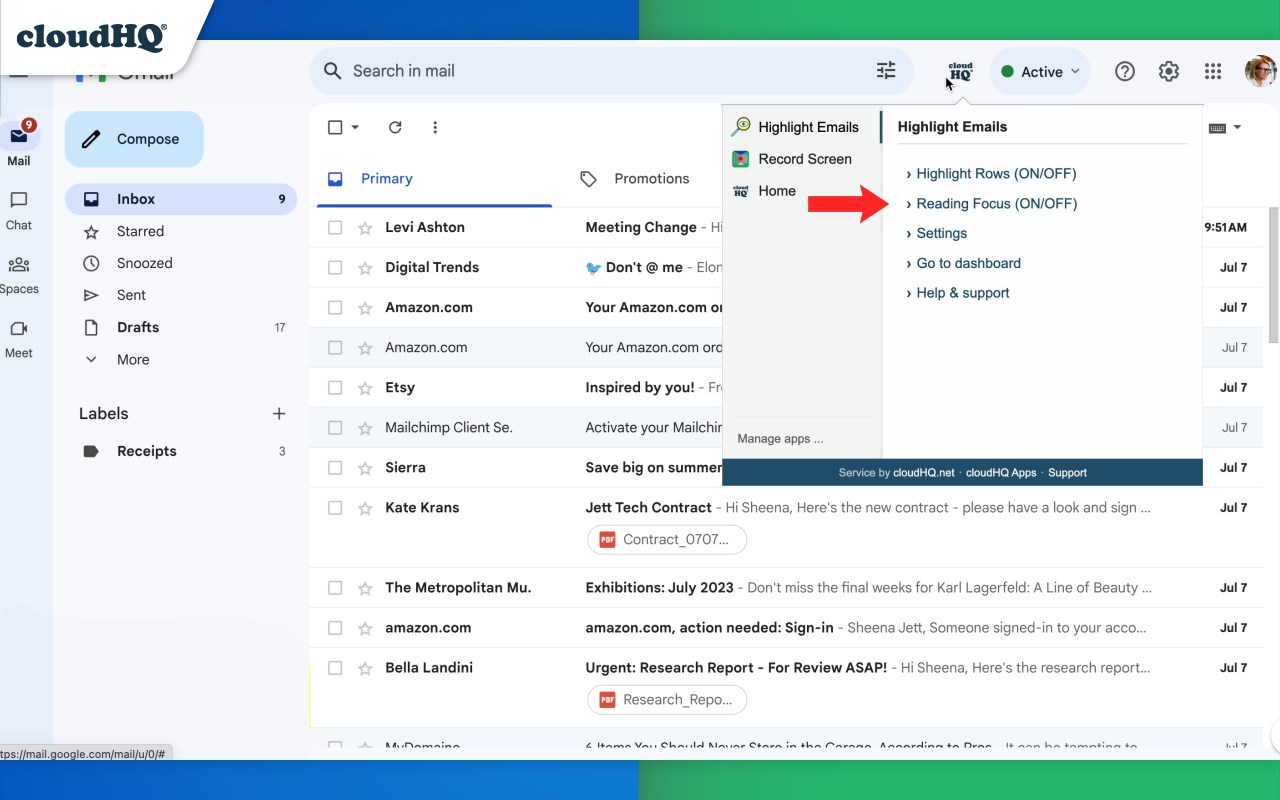Image resolution: width=1280 pixels, height=800 pixels.
Task: Star the Mailchimp Client Services email
Action: 365,427
